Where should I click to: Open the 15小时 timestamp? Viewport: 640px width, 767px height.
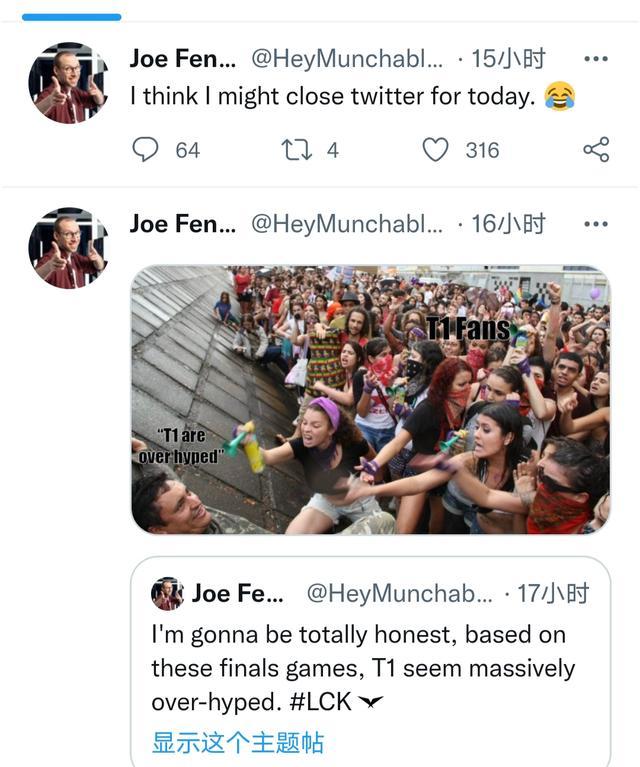(508, 59)
